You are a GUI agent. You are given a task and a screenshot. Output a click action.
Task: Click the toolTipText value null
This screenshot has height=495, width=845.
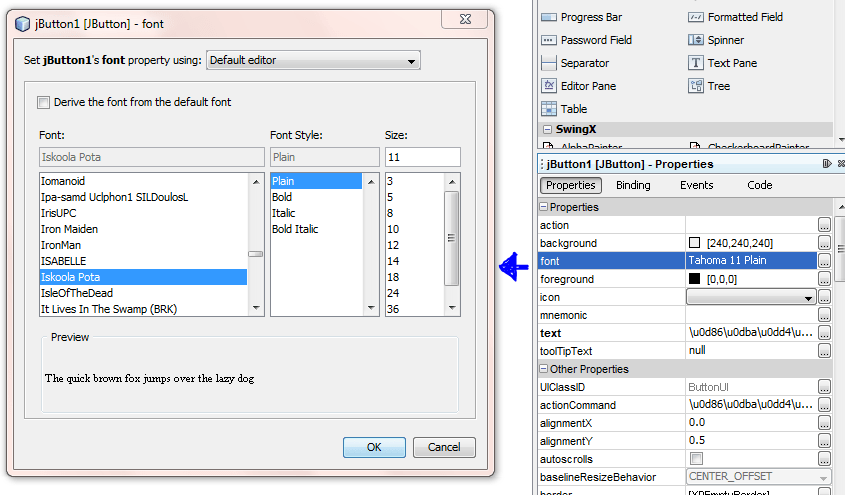[x=697, y=351]
